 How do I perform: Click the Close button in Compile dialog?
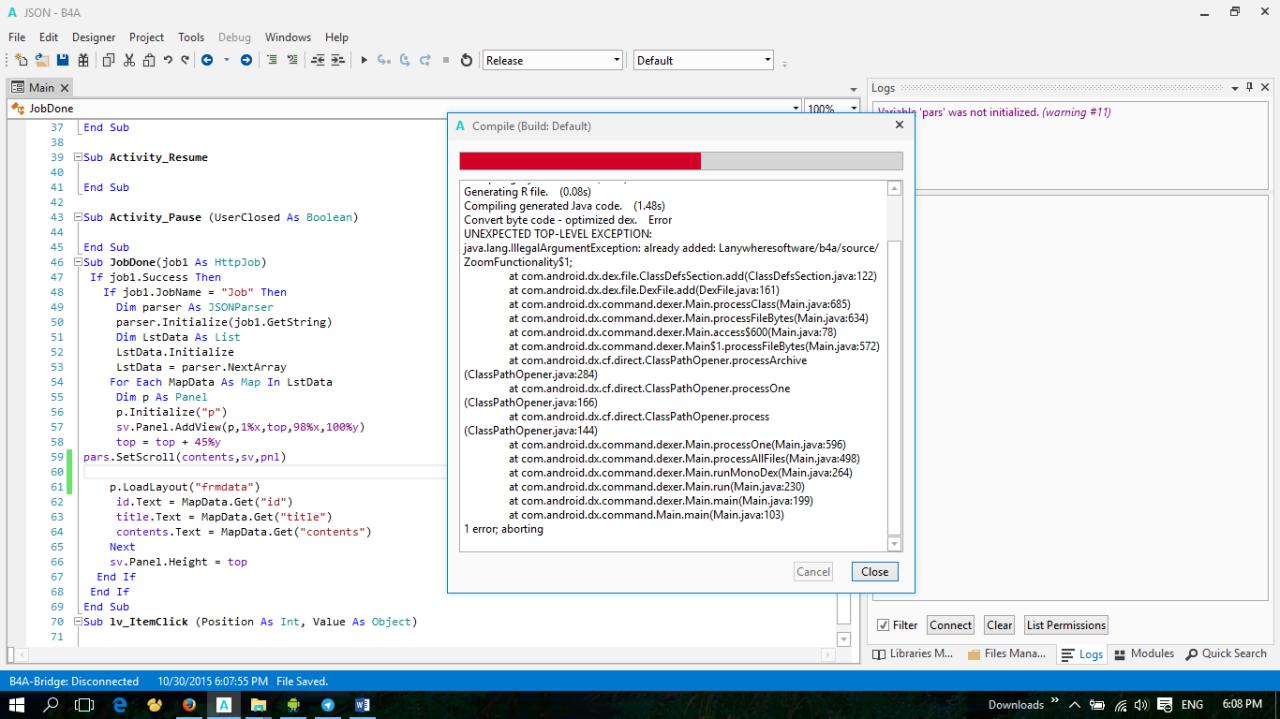pos(874,572)
